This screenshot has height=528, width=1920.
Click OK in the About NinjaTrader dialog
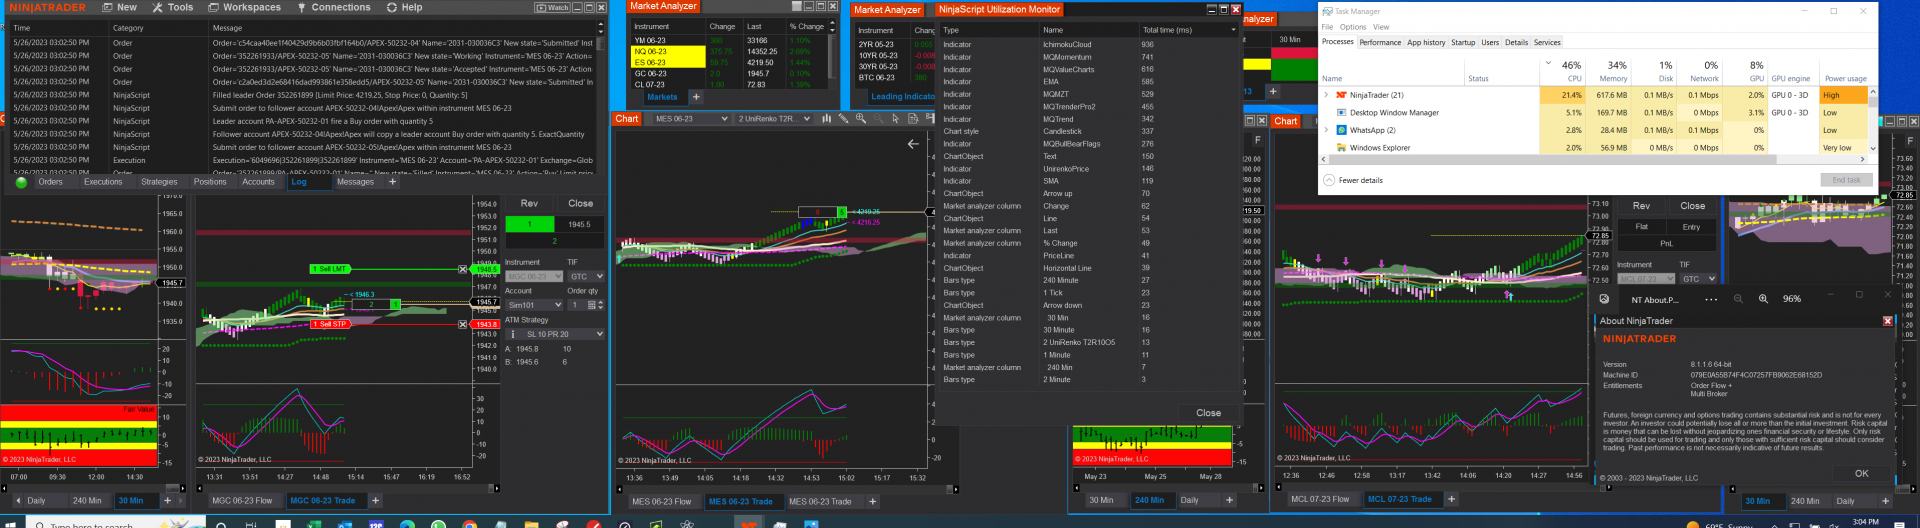coord(1861,473)
